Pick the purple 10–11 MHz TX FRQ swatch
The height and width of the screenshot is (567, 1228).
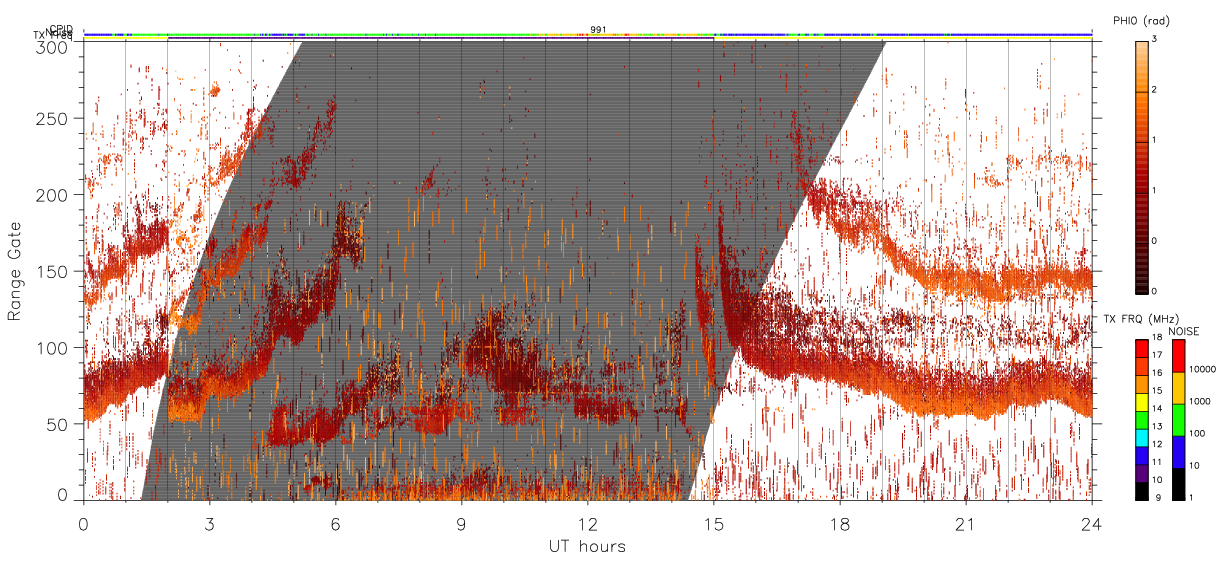(1142, 473)
